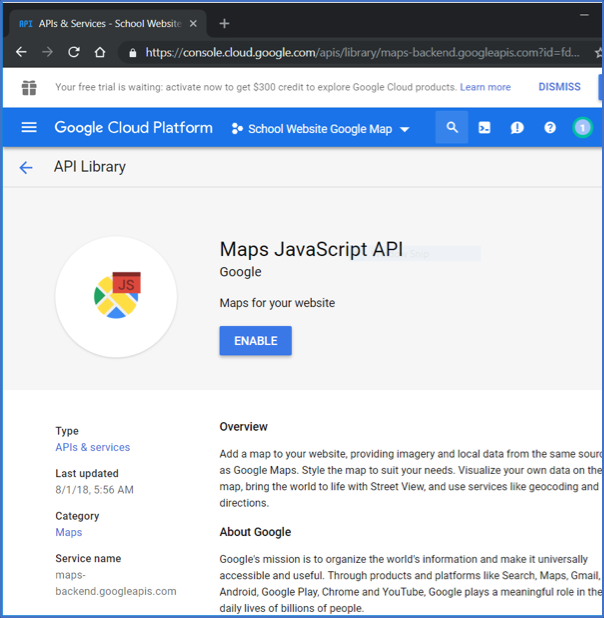Click the search icon in header
Viewport: 604px width, 618px height.
click(x=452, y=128)
